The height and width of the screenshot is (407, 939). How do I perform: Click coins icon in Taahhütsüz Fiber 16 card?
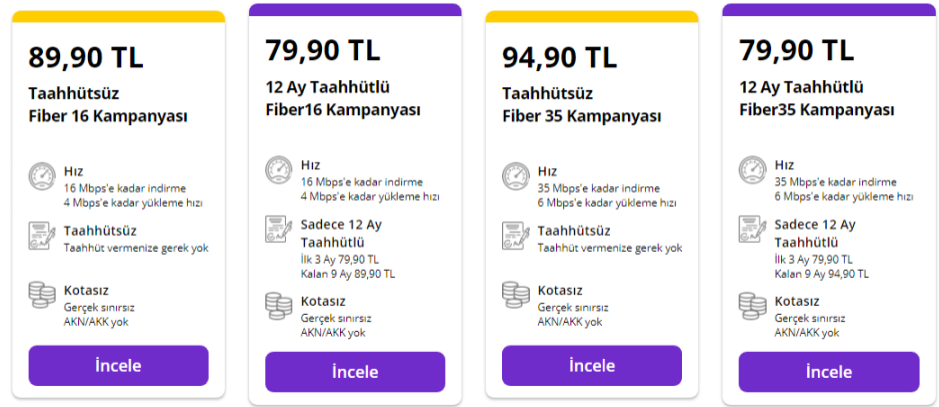tap(42, 295)
